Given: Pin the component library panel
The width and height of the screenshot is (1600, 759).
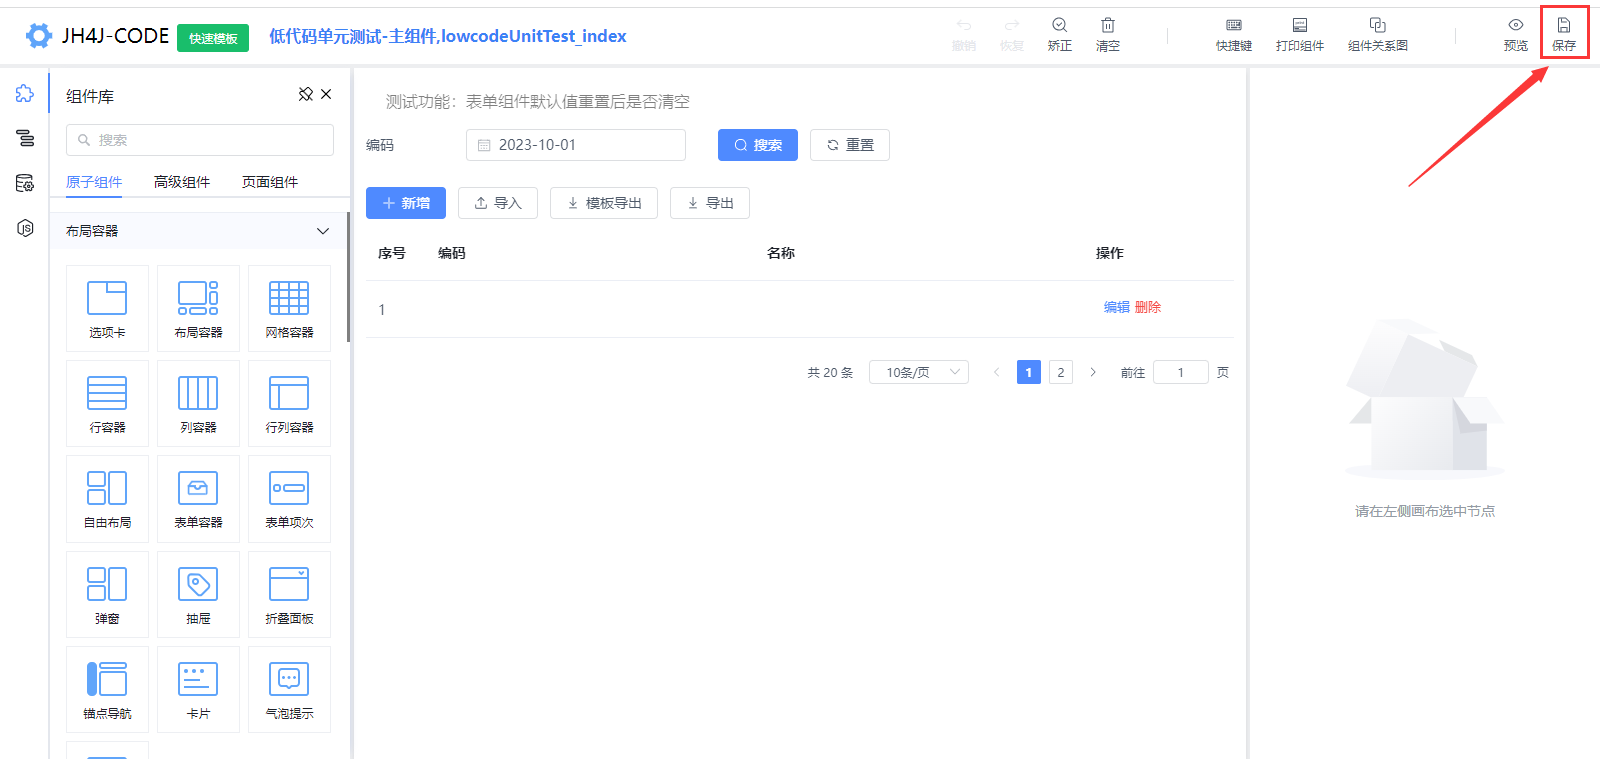Looking at the screenshot, I should [306, 94].
